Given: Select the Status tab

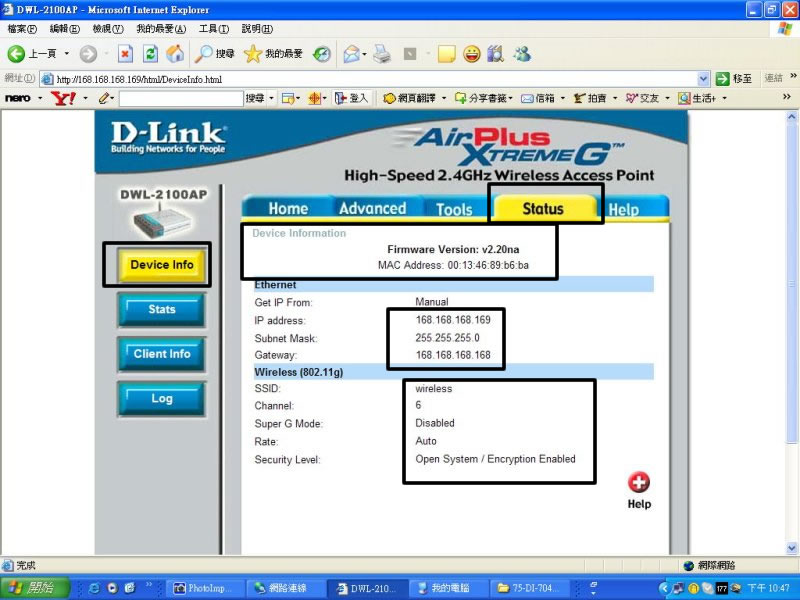Looking at the screenshot, I should click(543, 209).
